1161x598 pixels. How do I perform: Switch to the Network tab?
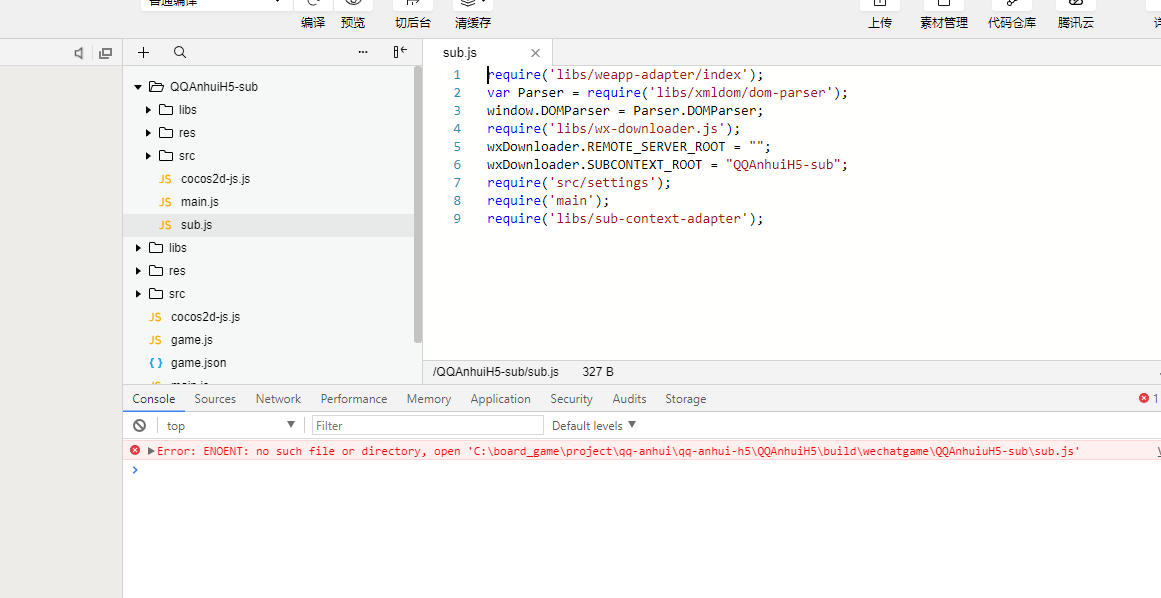coord(278,398)
